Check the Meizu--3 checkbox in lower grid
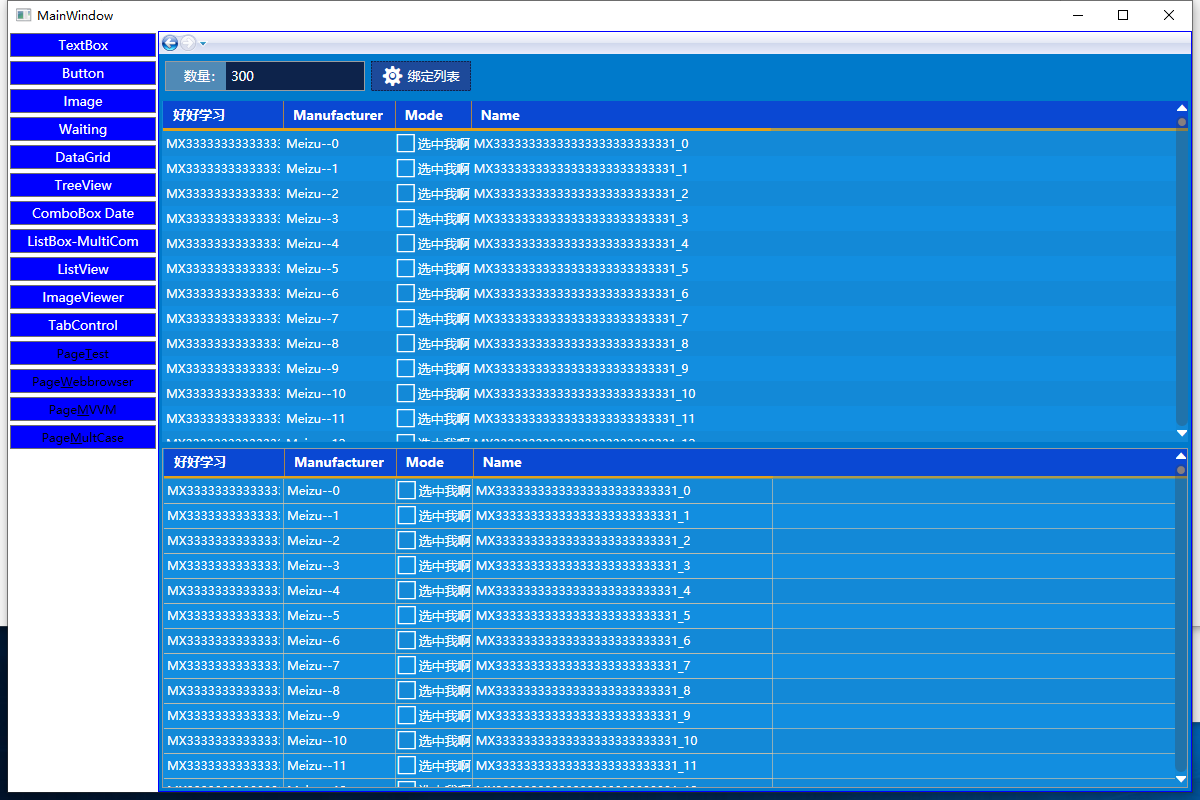This screenshot has width=1200, height=800. pyautogui.click(x=406, y=566)
